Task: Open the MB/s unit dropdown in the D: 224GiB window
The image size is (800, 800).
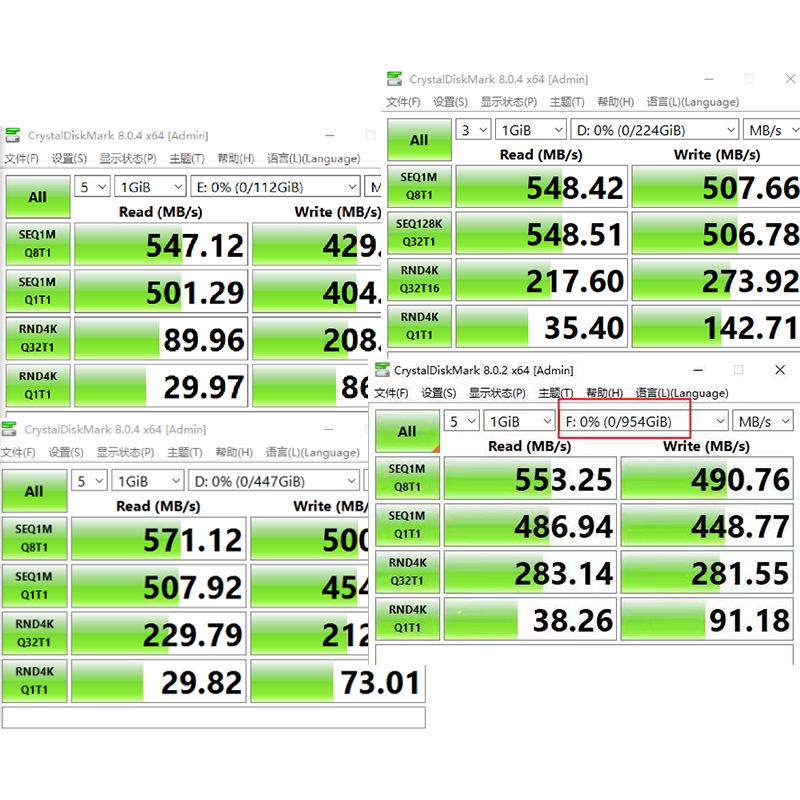Action: click(771, 130)
